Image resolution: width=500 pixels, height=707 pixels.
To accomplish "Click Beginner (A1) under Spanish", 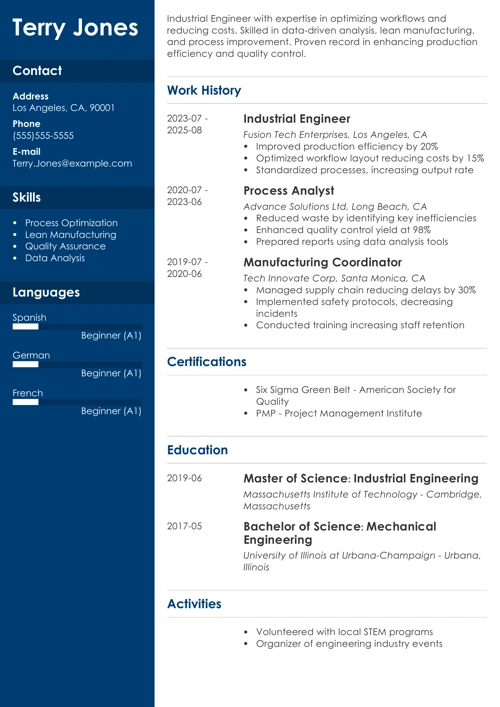I will pyautogui.click(x=111, y=335).
